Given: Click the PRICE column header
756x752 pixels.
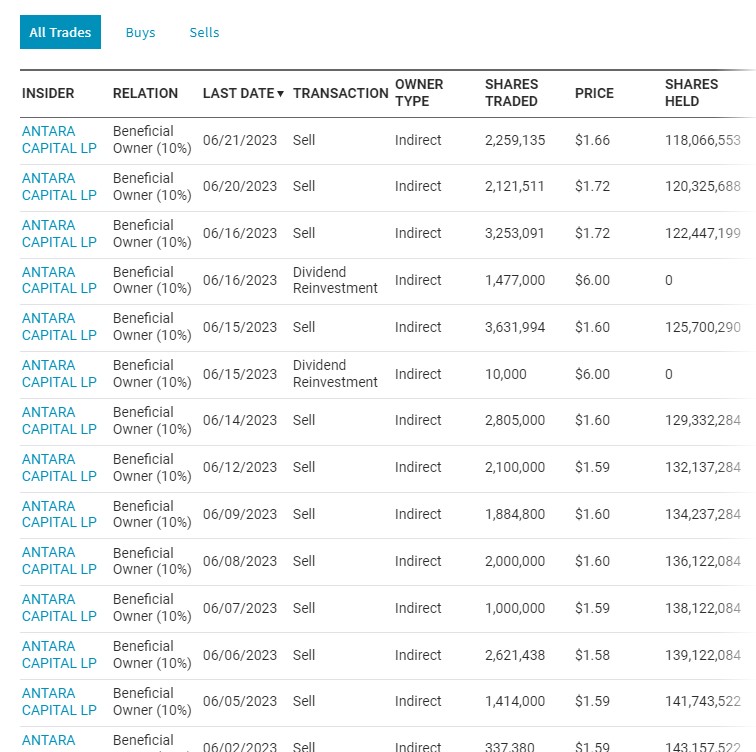Looking at the screenshot, I should tap(594, 93).
